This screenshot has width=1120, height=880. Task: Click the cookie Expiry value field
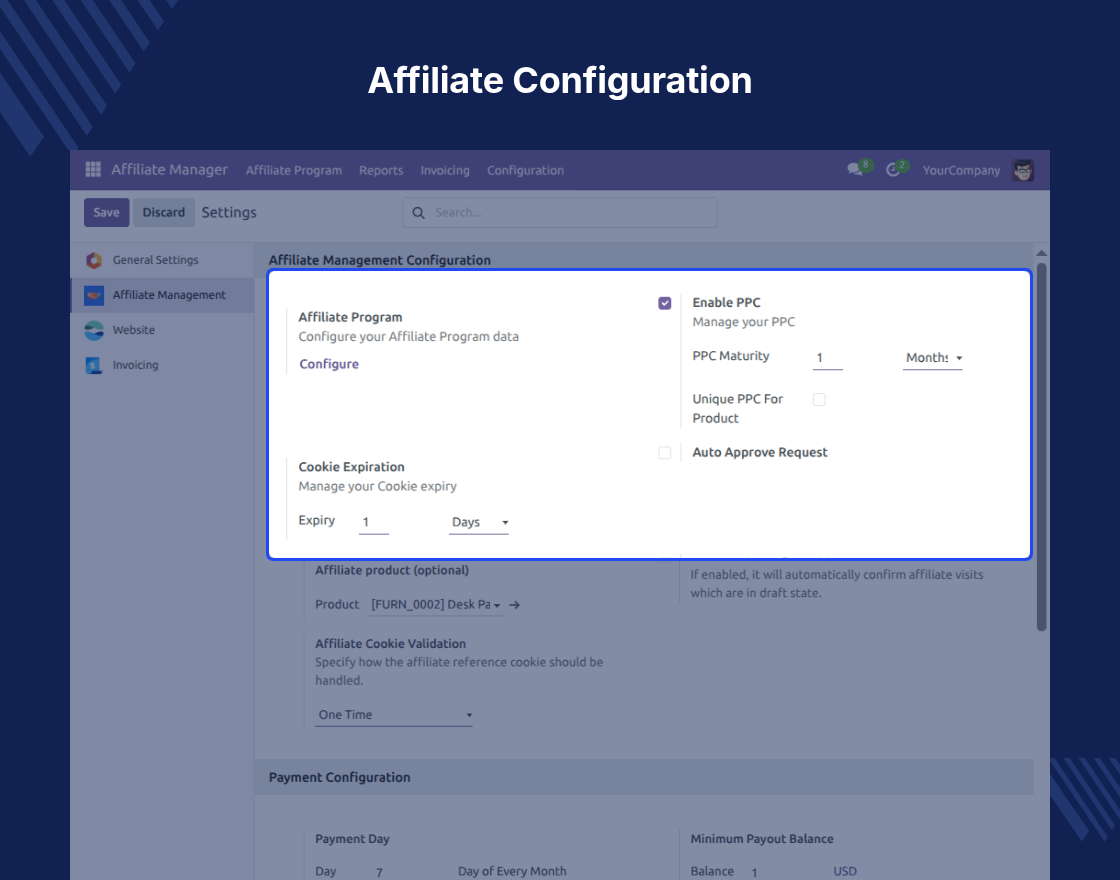coord(374,522)
